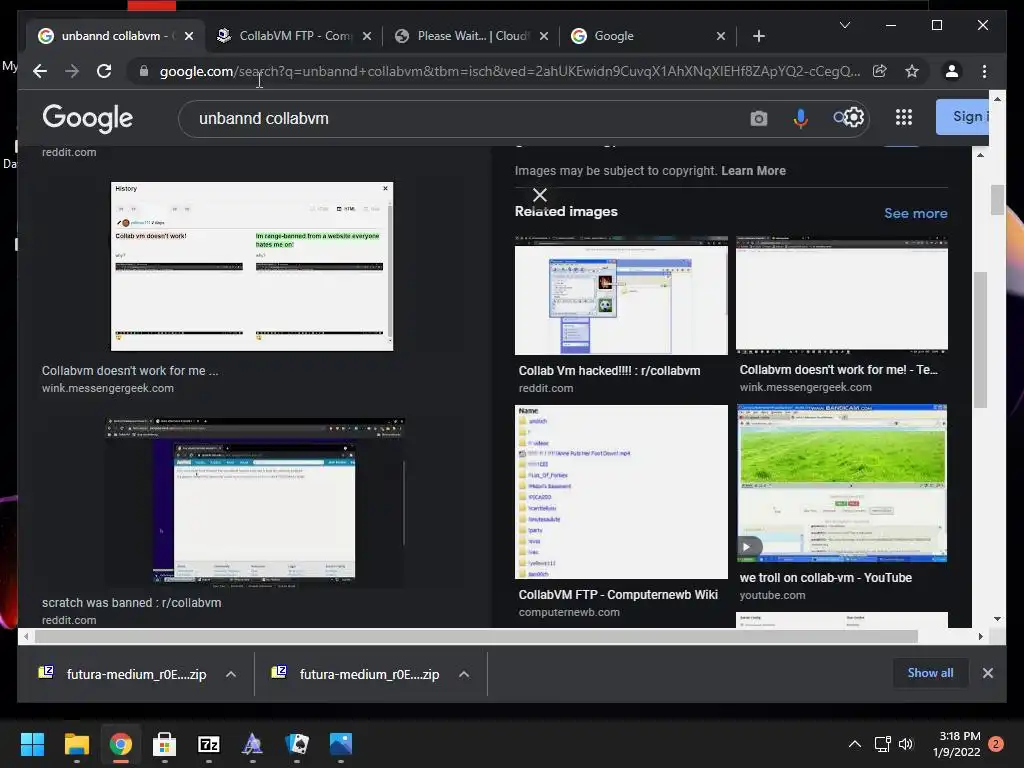Viewport: 1024px width, 768px height.
Task: Click the address bar URL
Action: click(509, 71)
